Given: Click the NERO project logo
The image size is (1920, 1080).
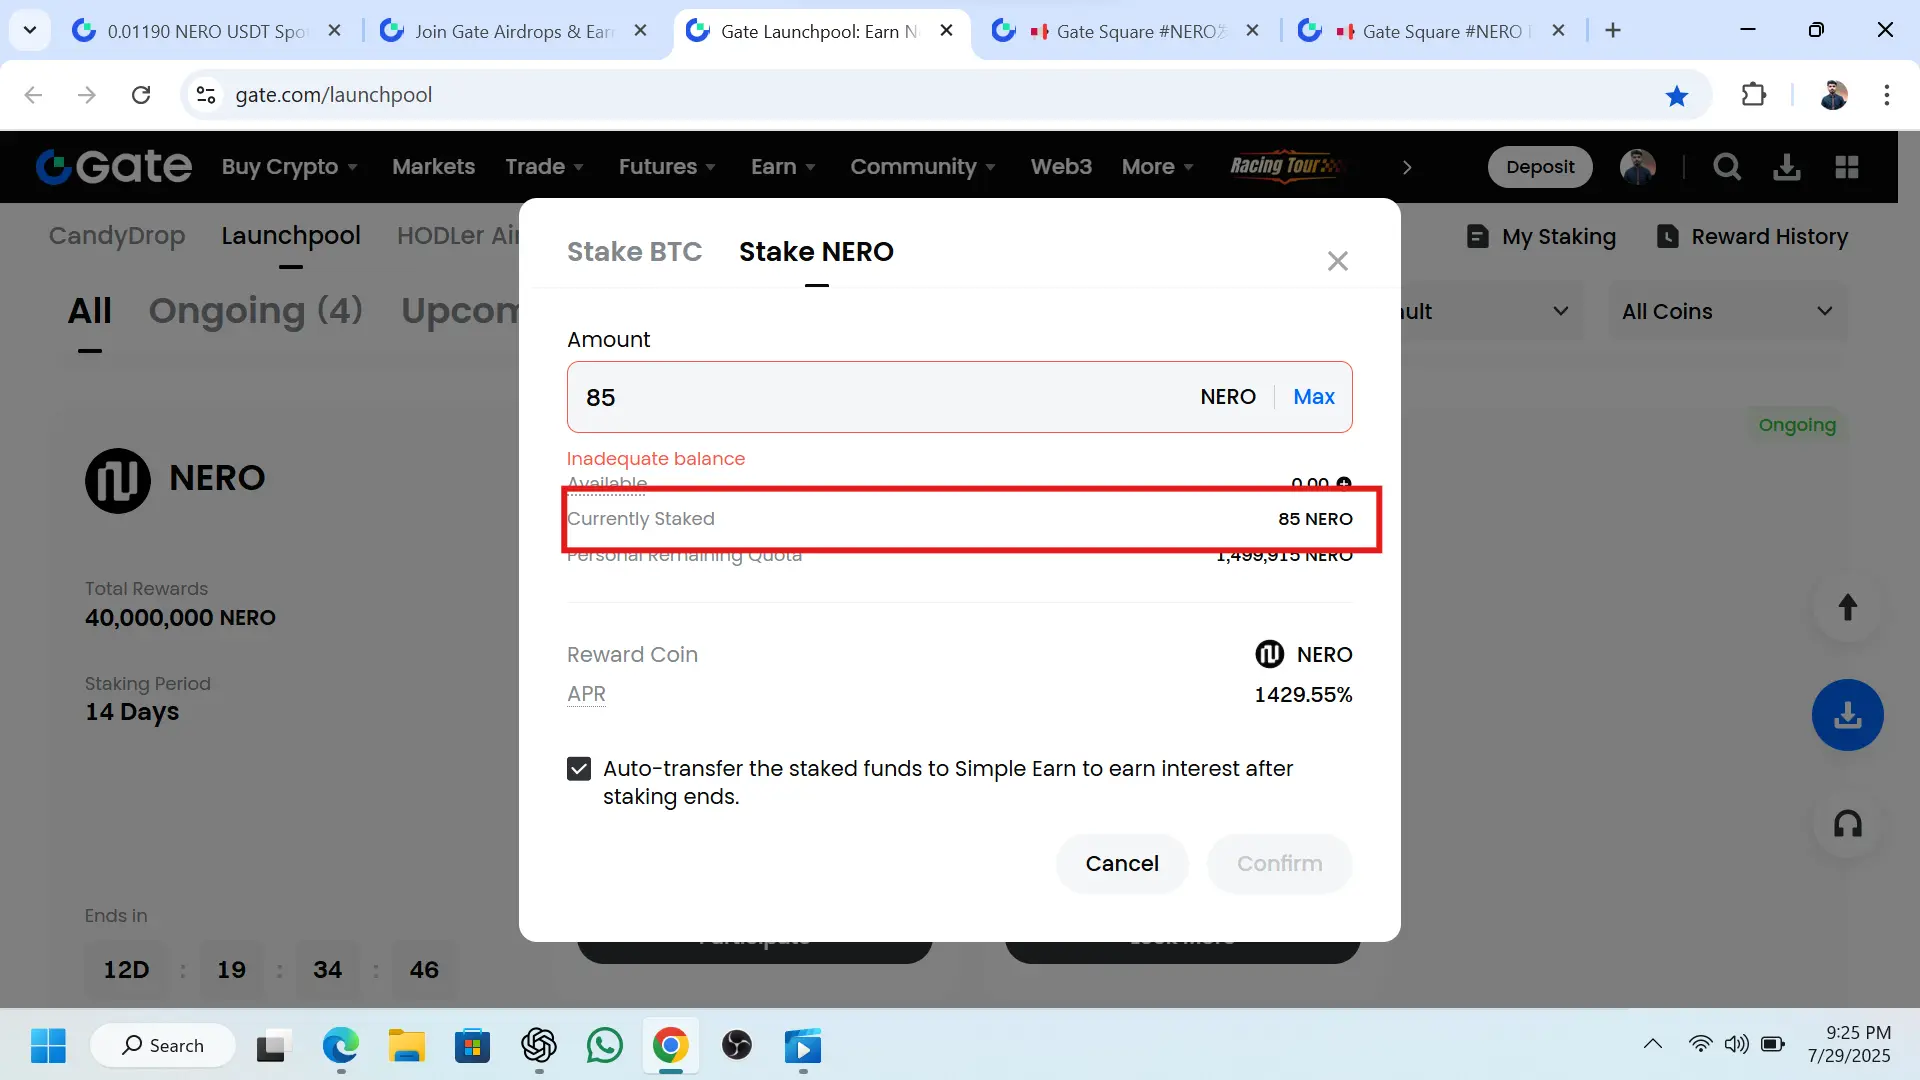Looking at the screenshot, I should [x=118, y=481].
